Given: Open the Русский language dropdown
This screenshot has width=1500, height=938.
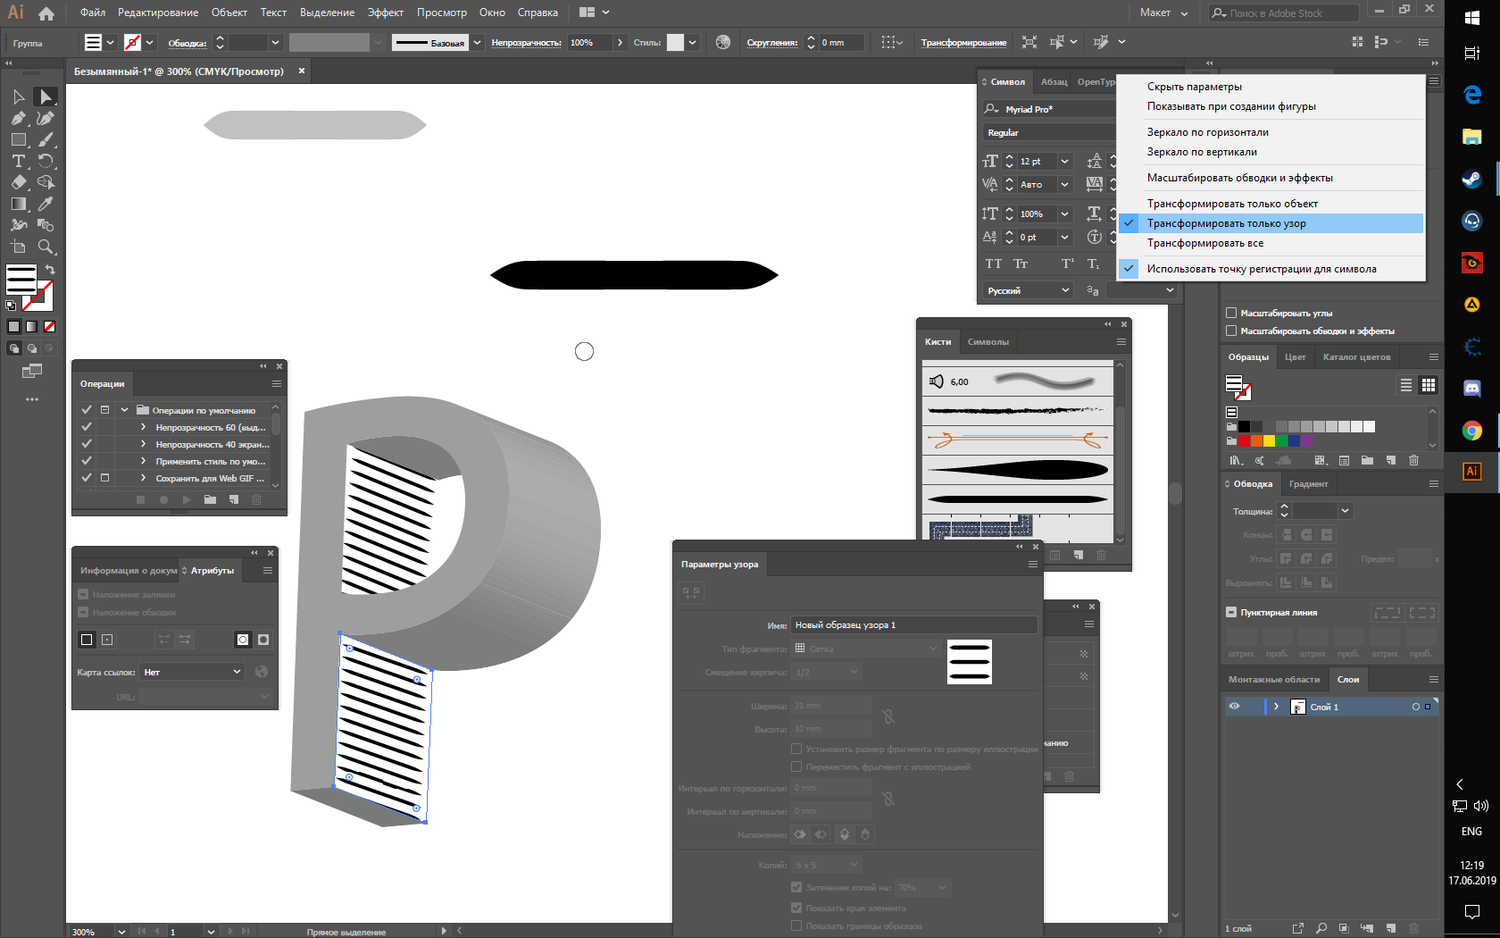Looking at the screenshot, I should [x=1028, y=291].
